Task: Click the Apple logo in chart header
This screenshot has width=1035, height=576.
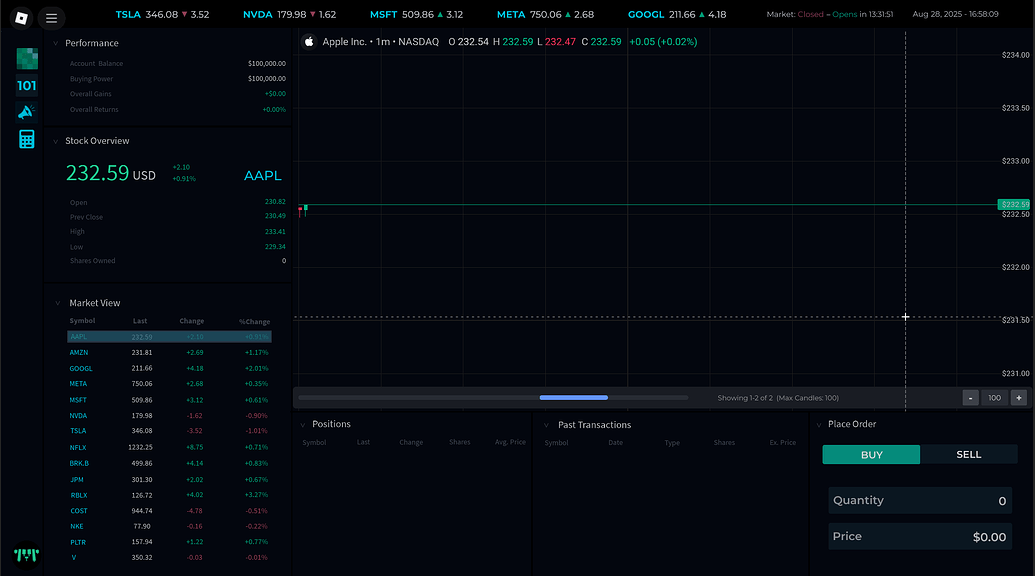Action: [x=309, y=42]
